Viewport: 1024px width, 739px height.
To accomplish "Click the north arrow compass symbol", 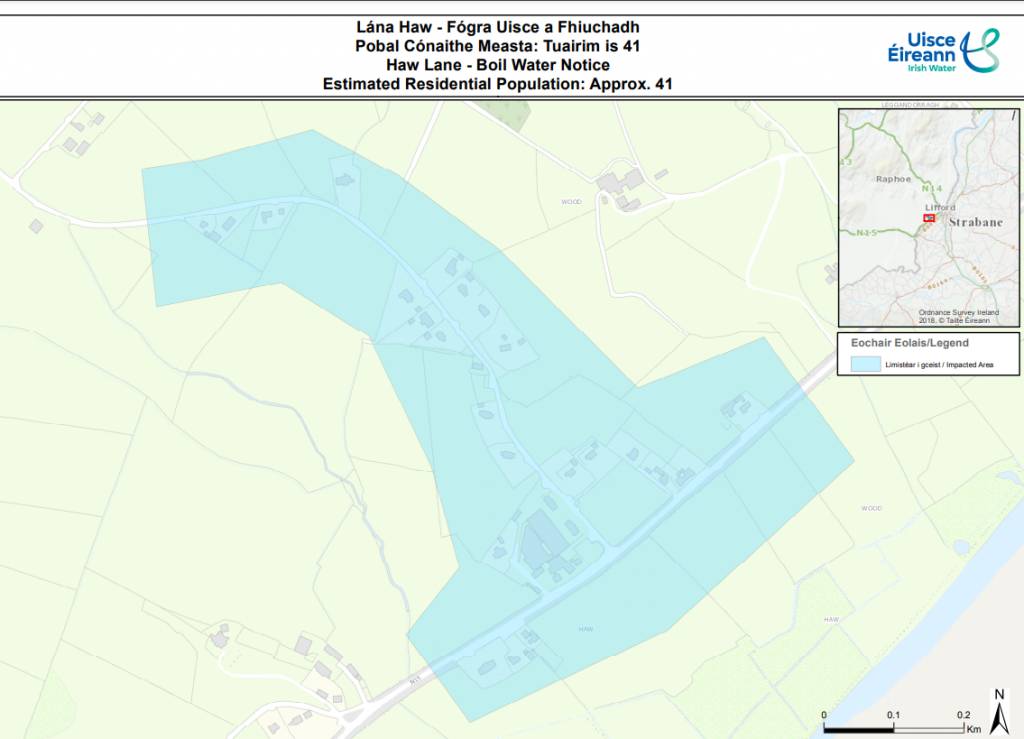I will click(998, 710).
